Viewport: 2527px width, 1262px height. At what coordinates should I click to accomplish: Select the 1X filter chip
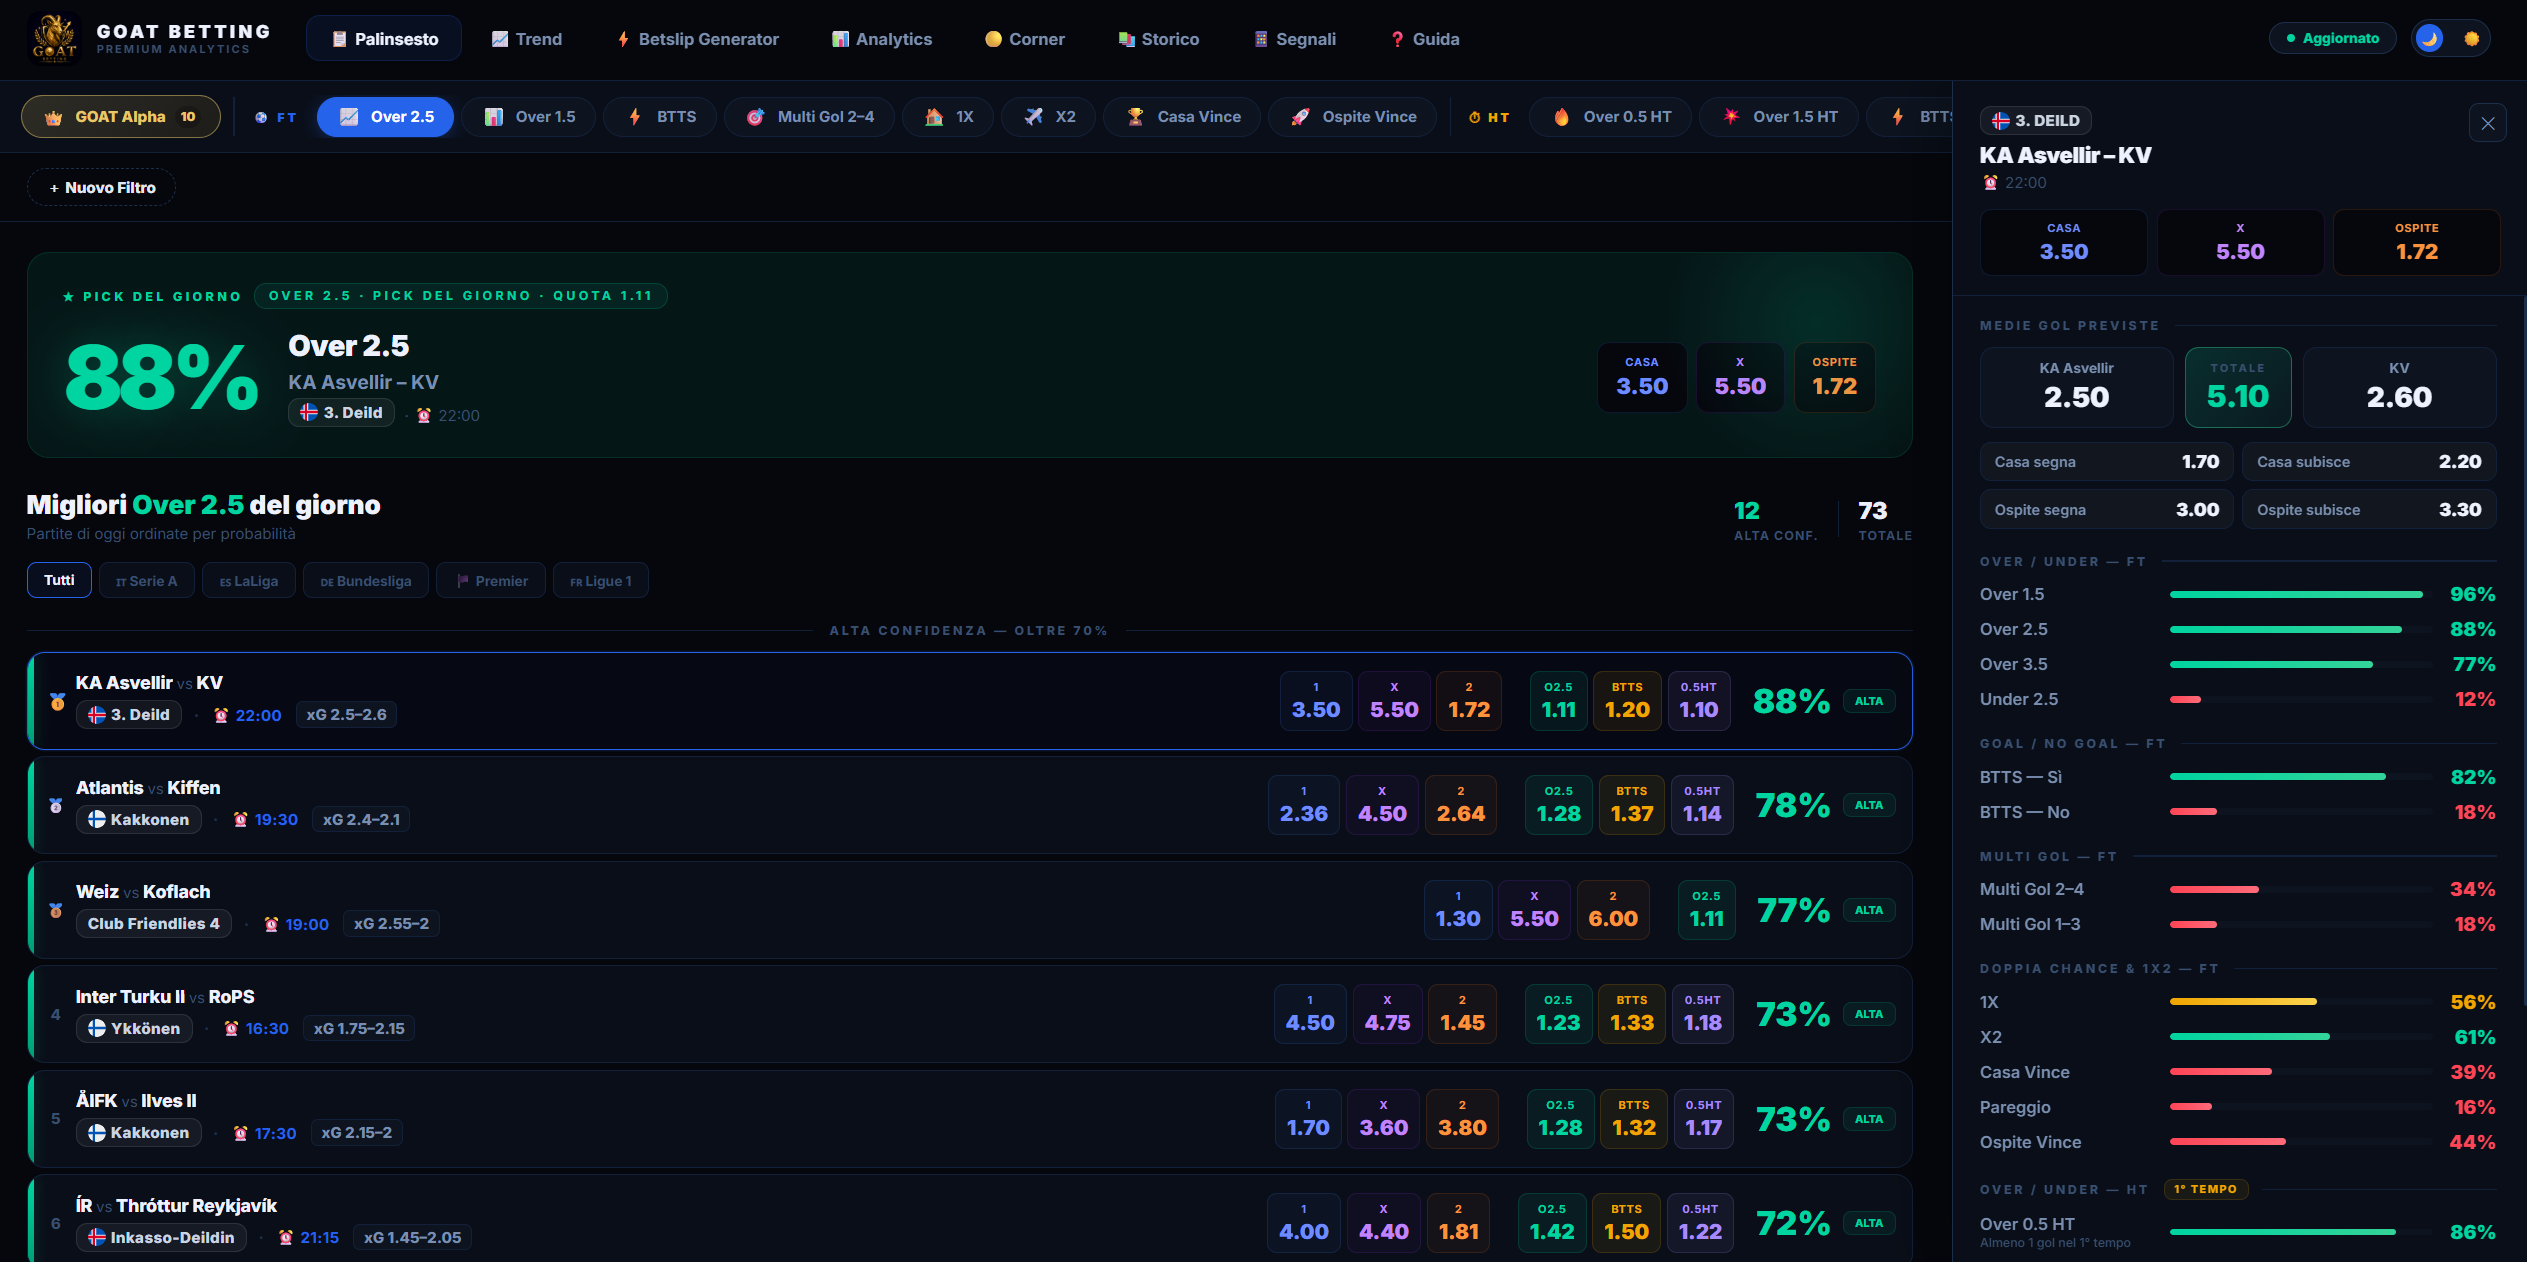949,117
